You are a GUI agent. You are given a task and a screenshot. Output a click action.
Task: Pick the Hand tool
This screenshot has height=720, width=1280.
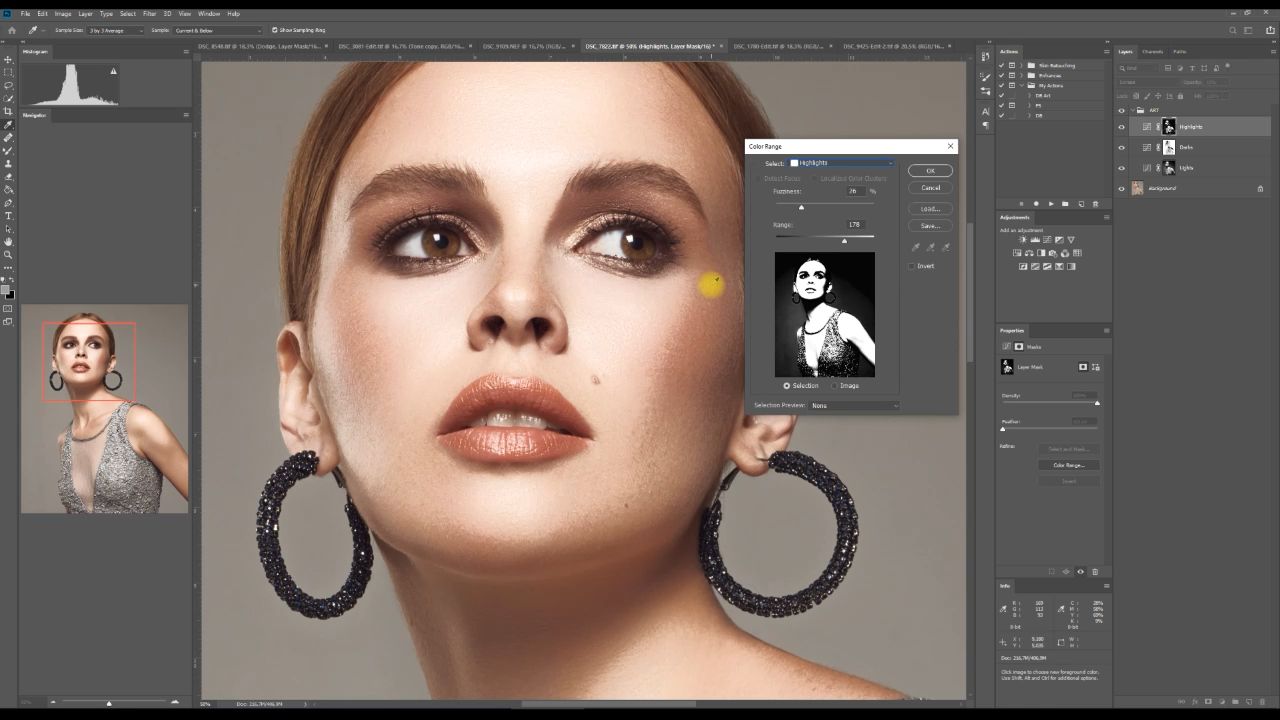[x=8, y=241]
